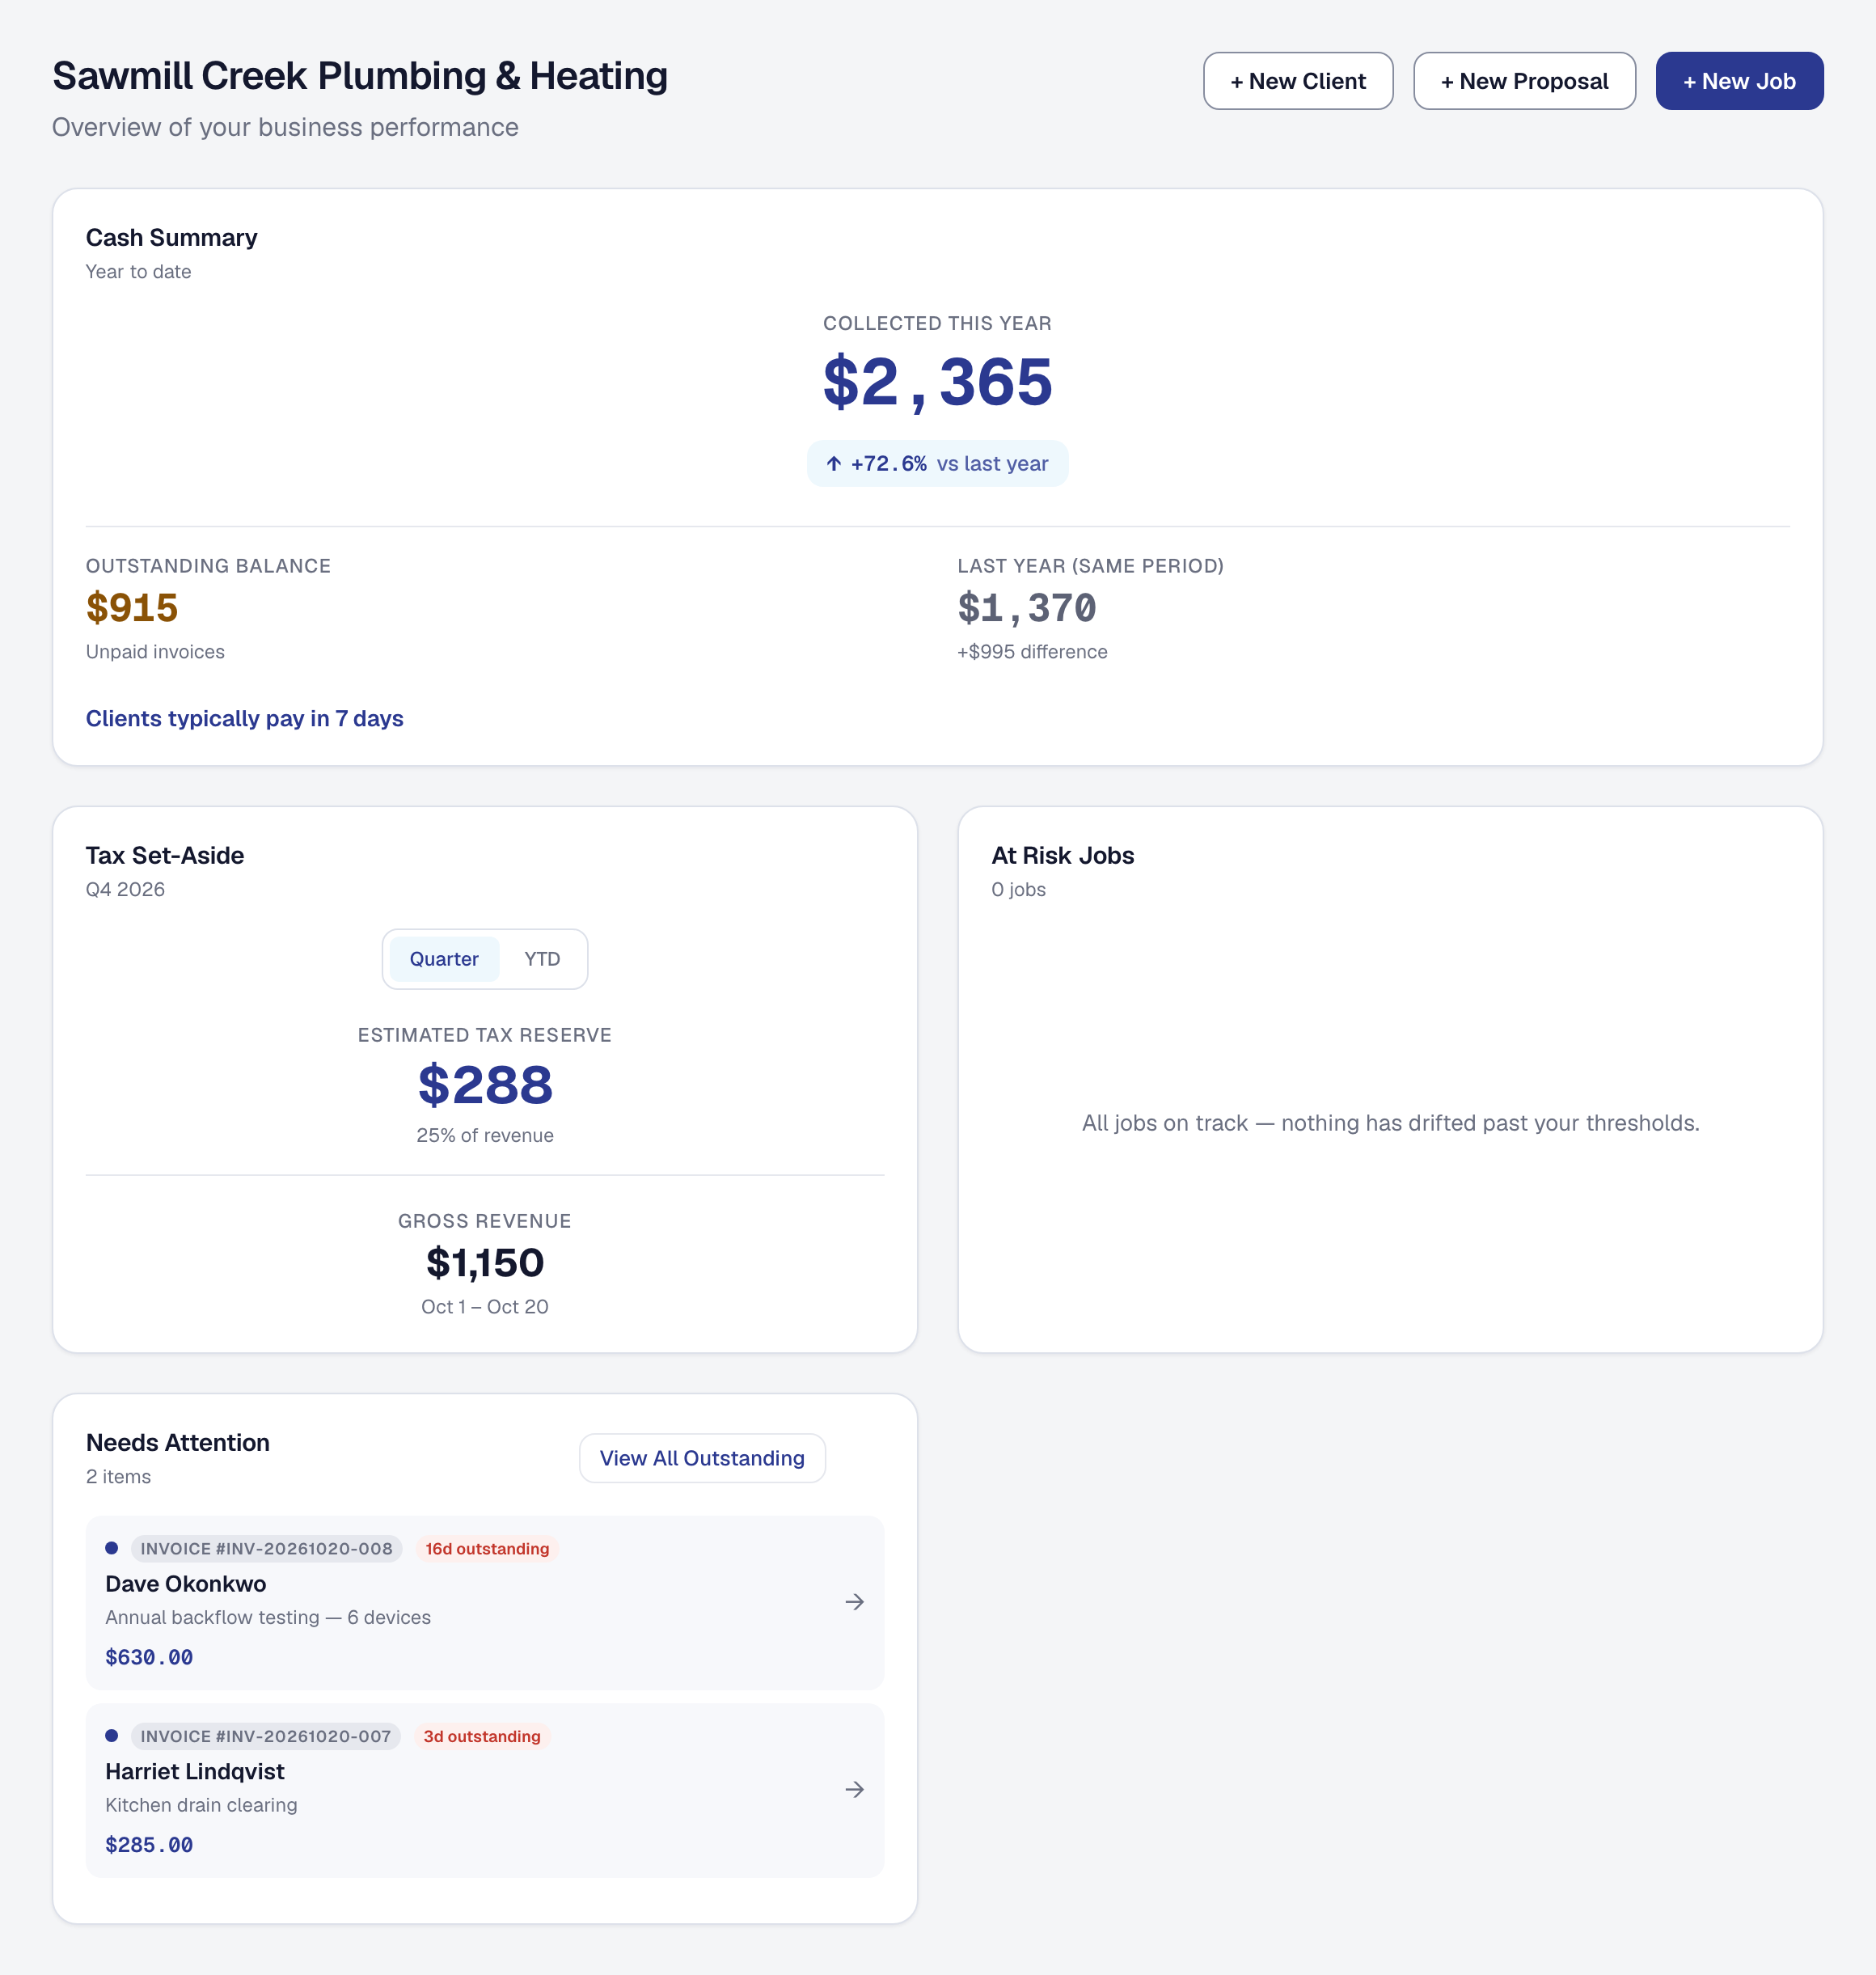Screen dimensions: 1876x1975
Task: Select the INVOICE #INV-20261020-007 badge
Action: (x=265, y=1737)
